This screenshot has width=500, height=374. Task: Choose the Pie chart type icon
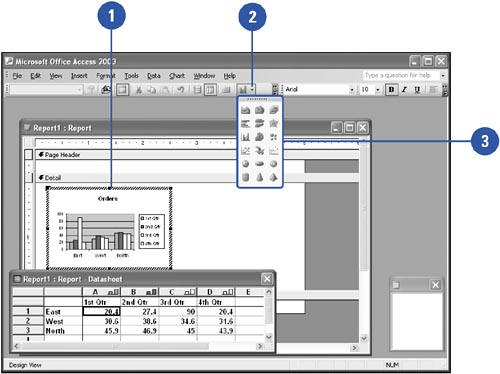[x=246, y=164]
